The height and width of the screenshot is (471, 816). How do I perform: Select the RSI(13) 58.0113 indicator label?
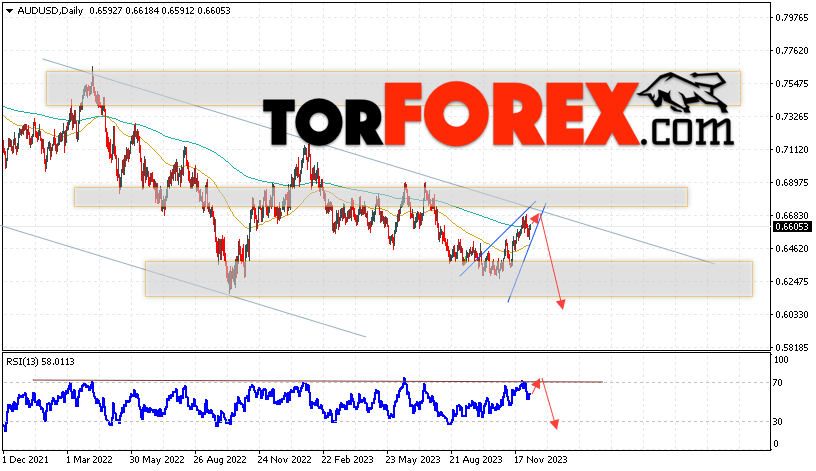click(41, 361)
